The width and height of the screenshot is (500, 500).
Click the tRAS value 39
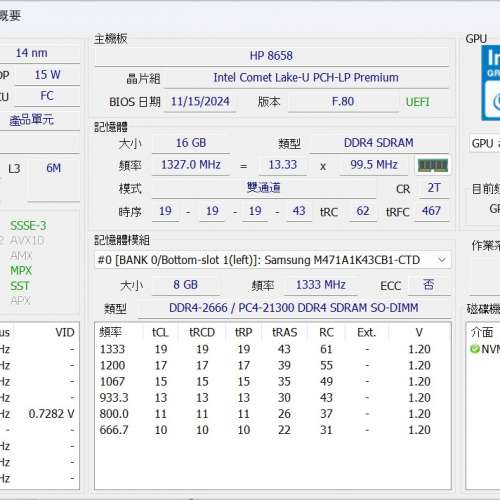click(x=284, y=366)
